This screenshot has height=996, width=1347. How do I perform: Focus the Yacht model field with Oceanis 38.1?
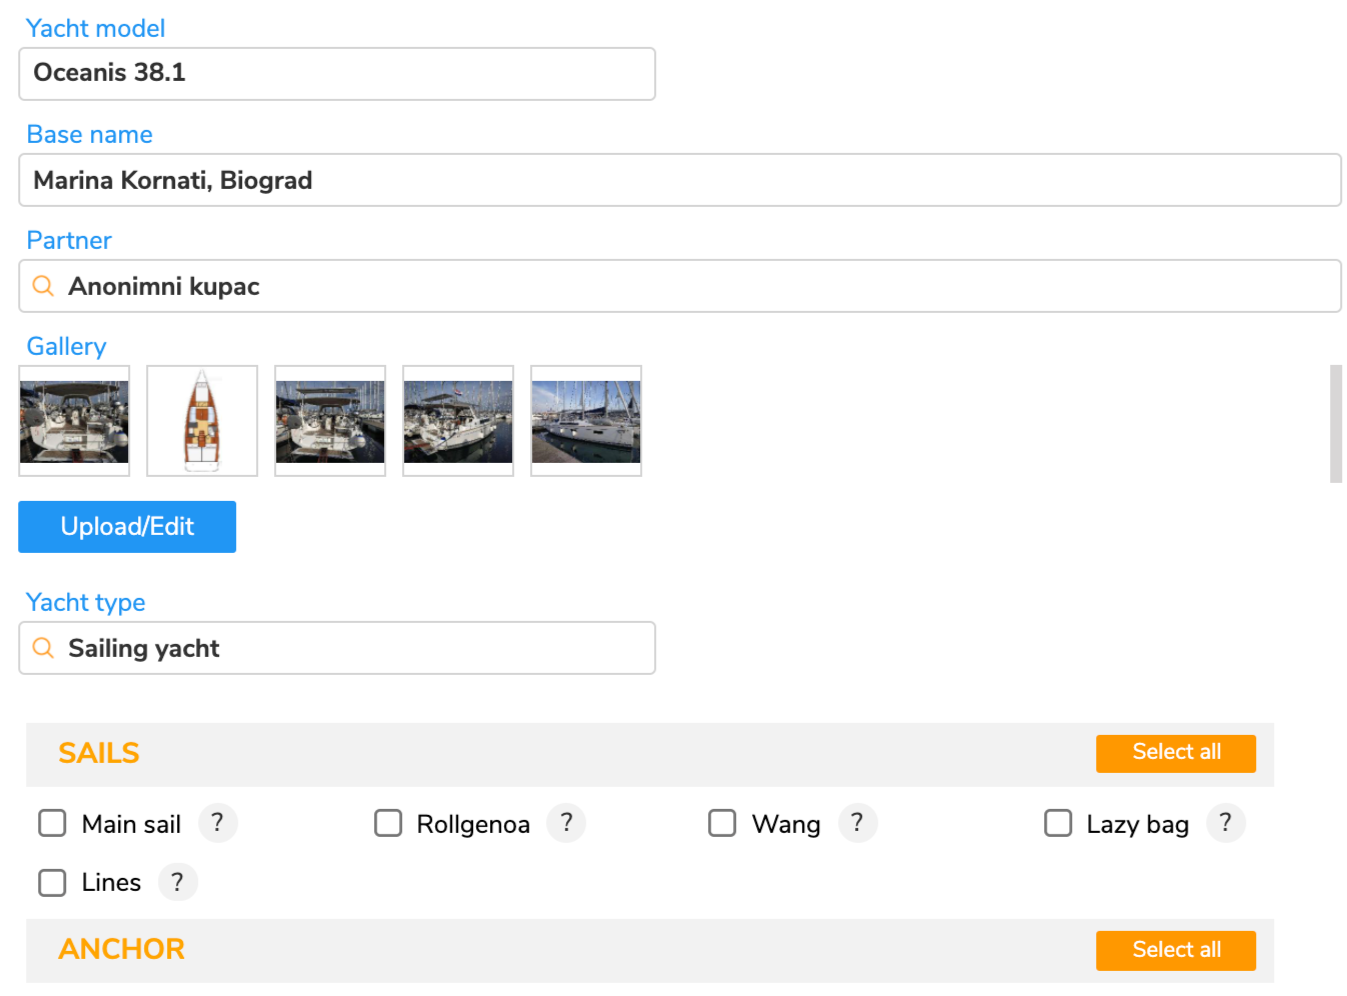[x=337, y=74]
